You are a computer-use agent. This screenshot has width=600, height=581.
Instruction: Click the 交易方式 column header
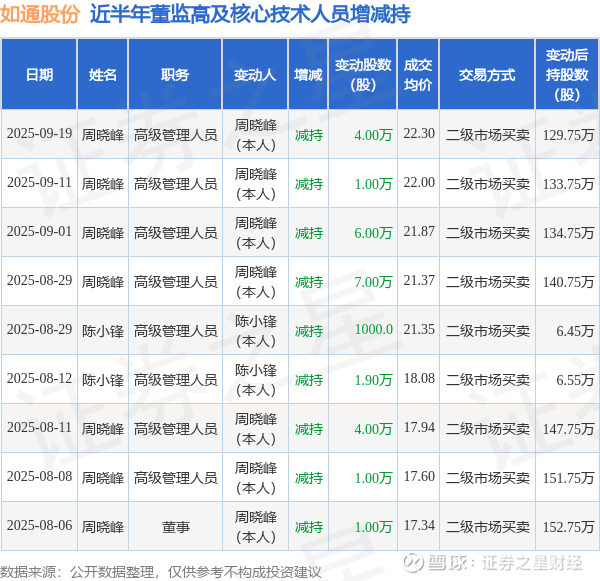point(487,74)
